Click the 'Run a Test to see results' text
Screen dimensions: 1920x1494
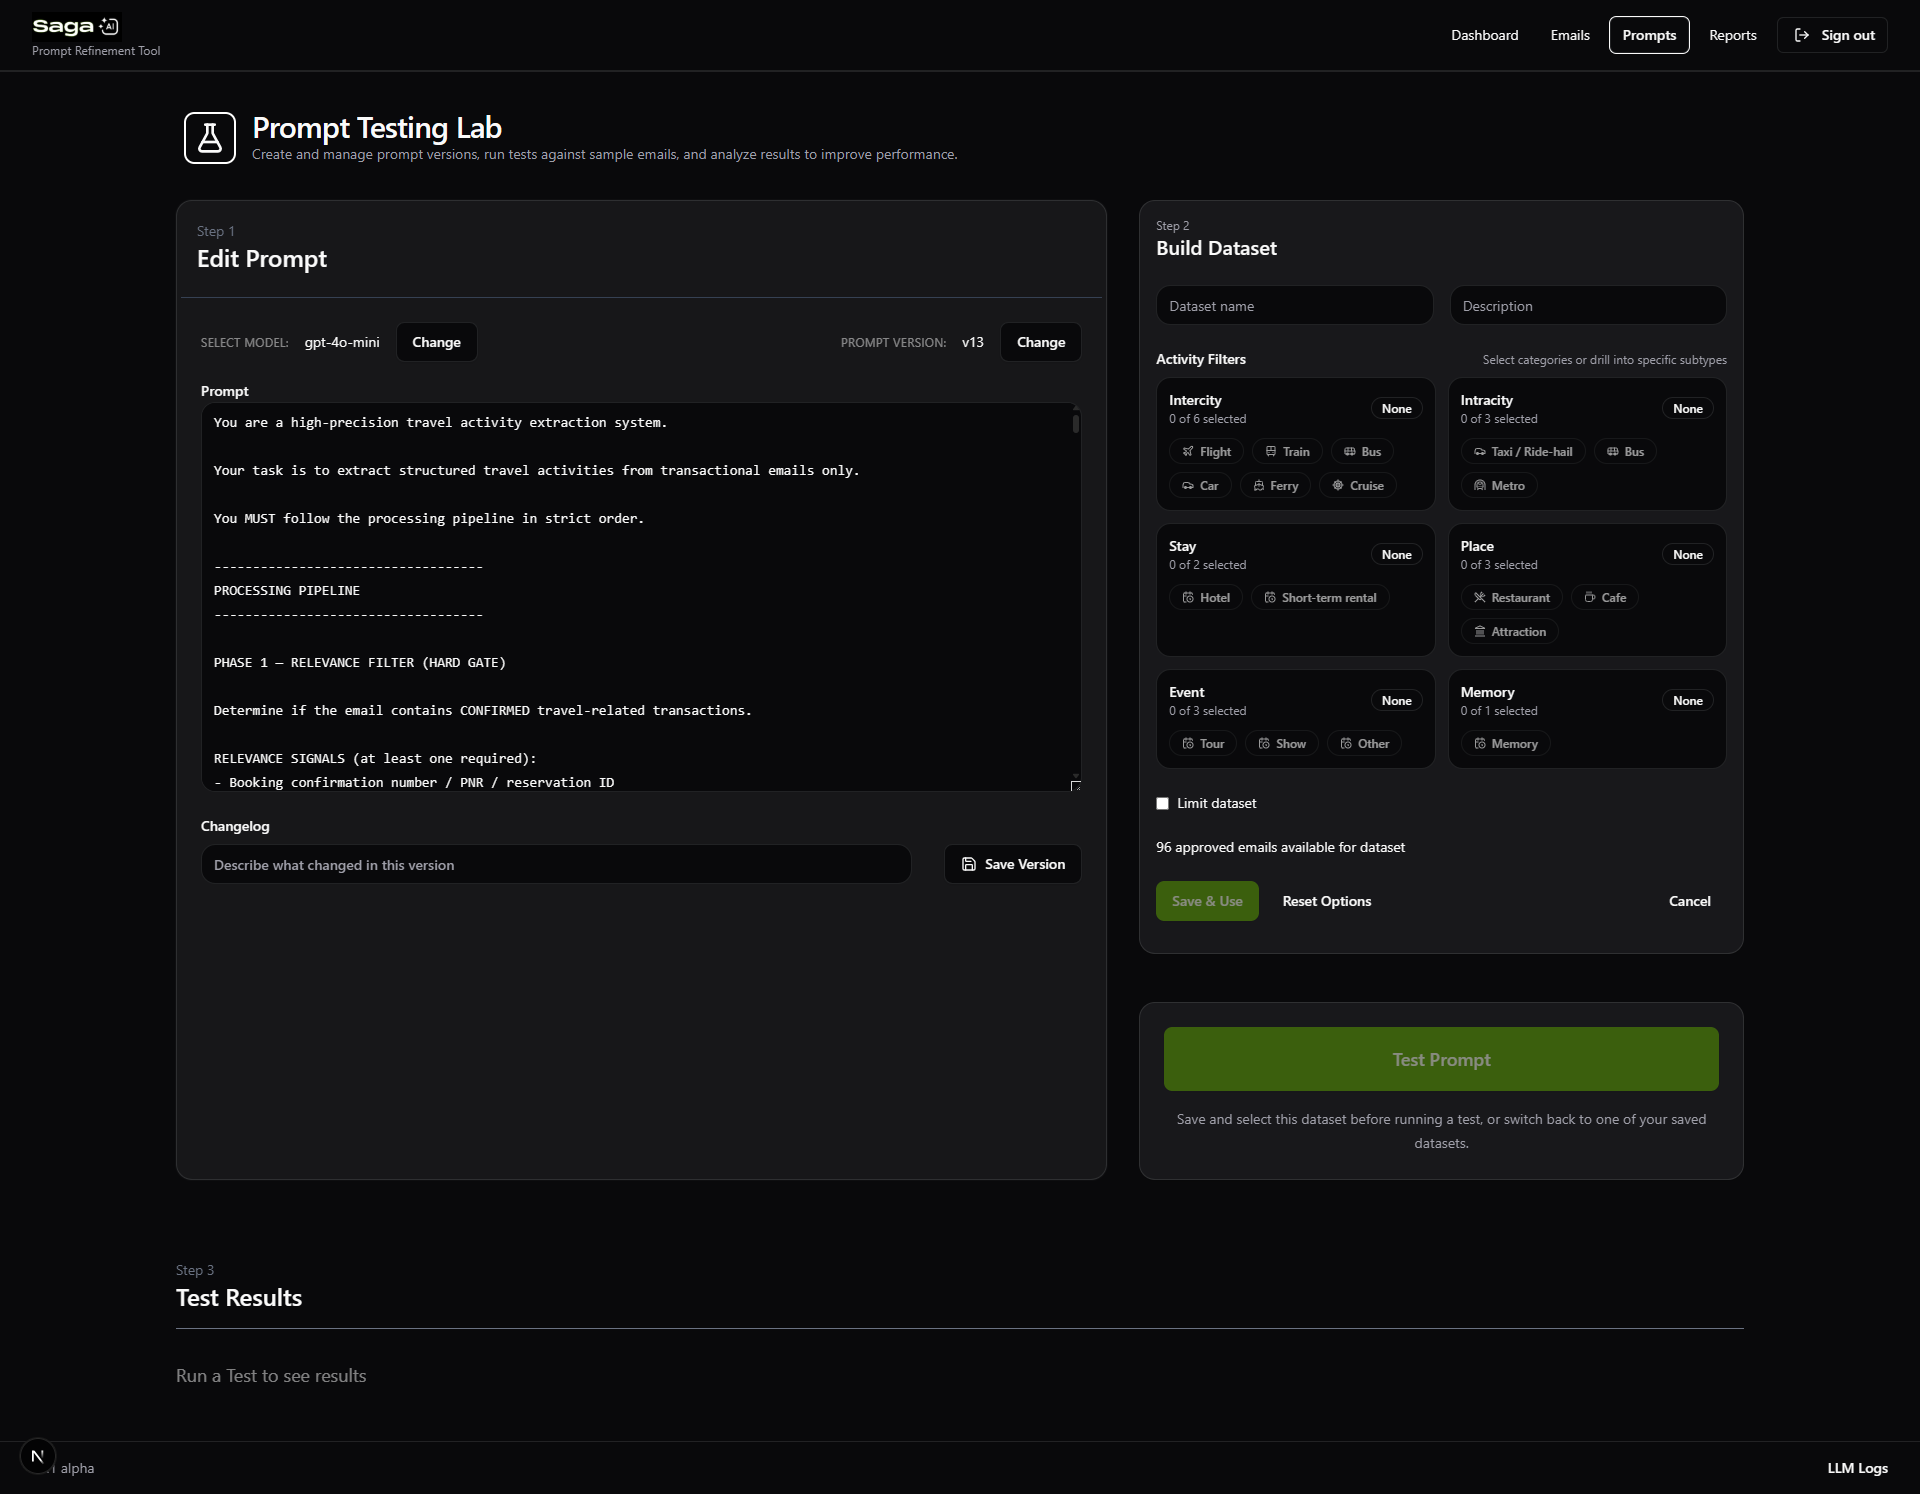click(271, 1376)
